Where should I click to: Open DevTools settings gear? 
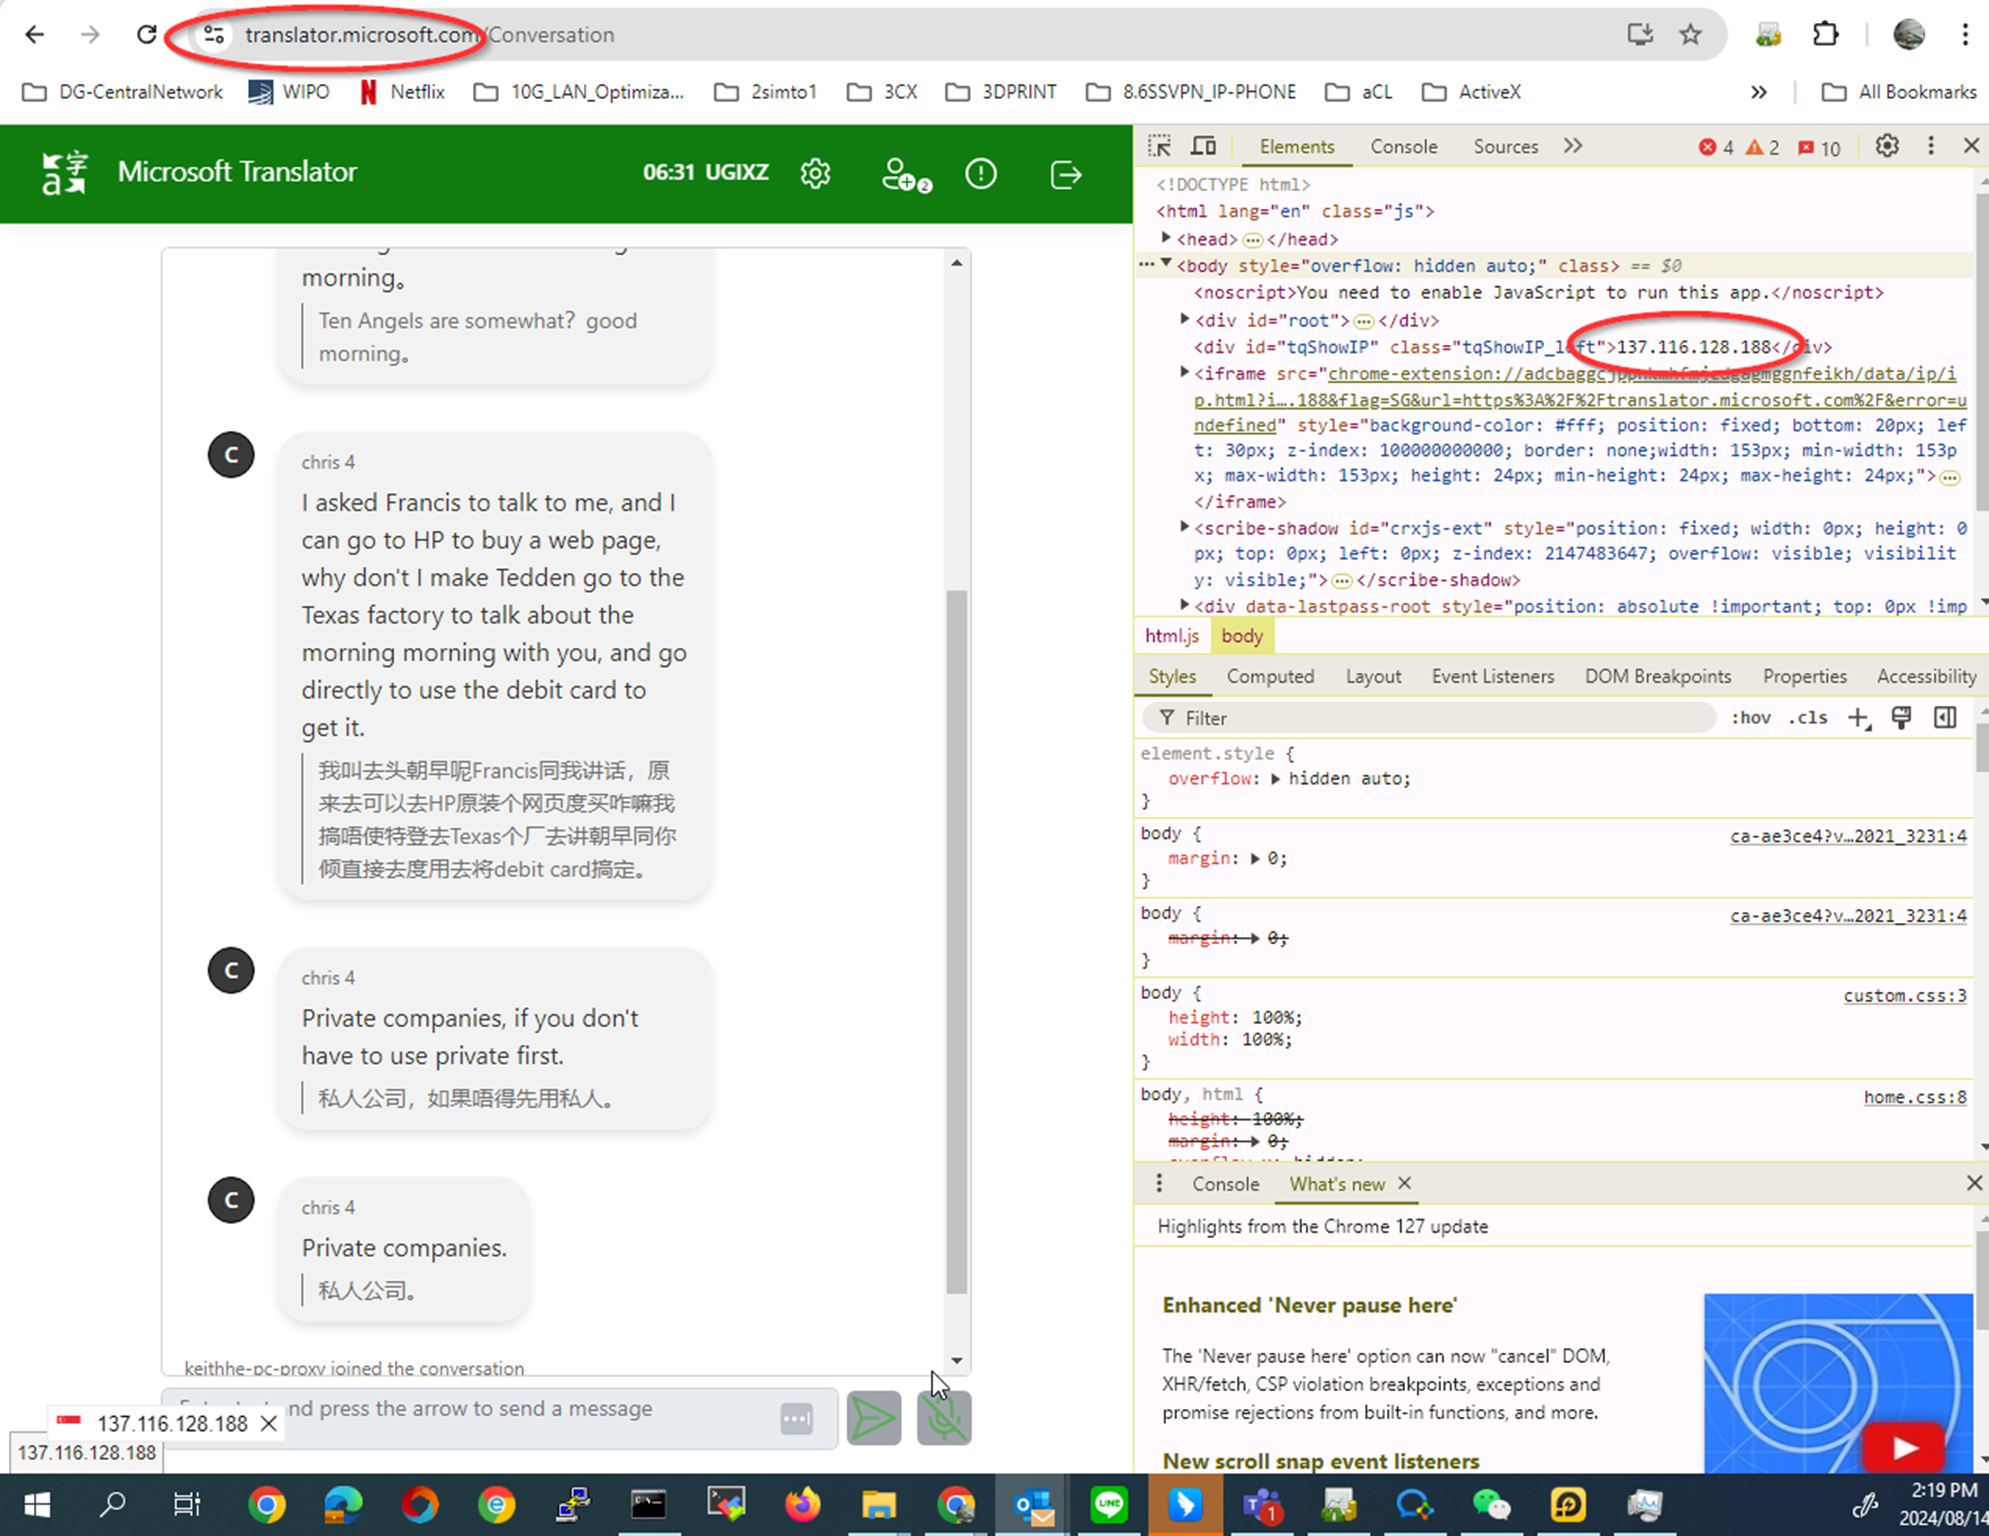click(1887, 146)
